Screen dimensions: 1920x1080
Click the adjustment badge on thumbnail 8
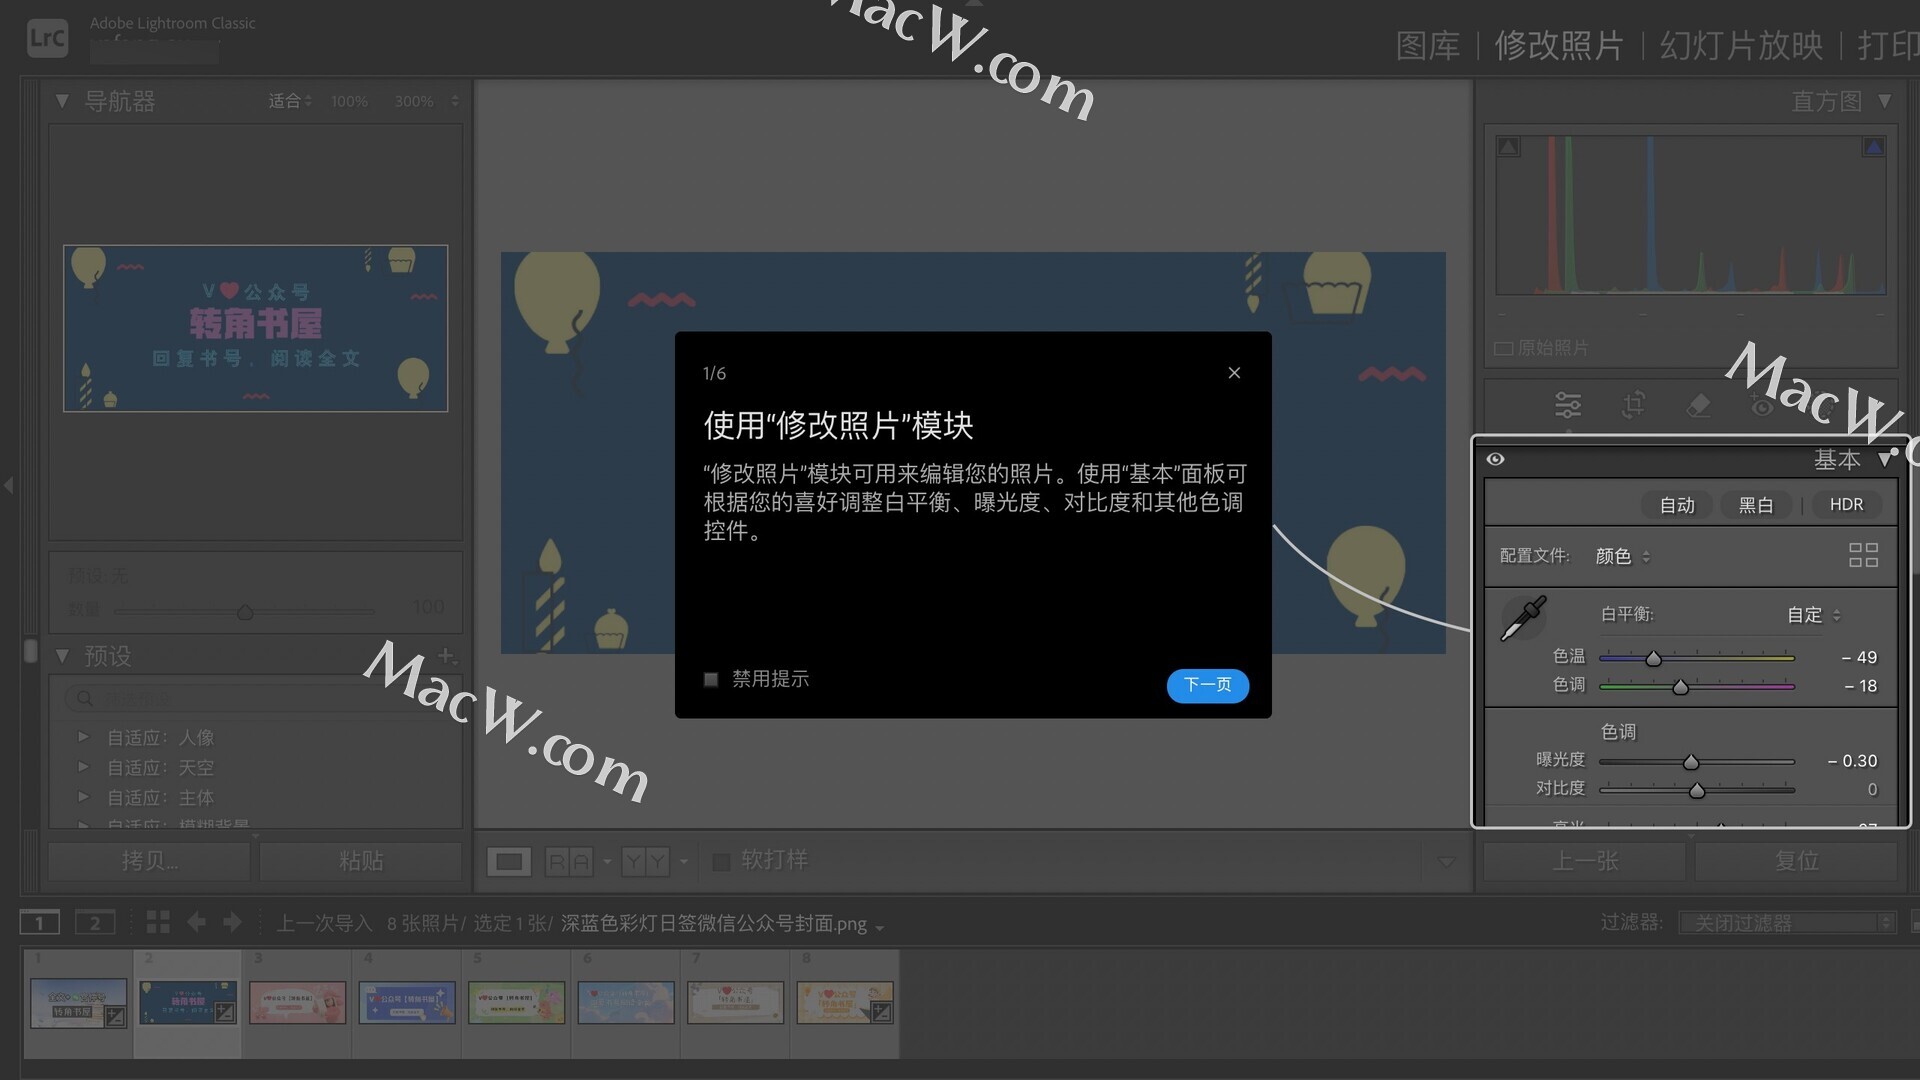coord(881,1013)
